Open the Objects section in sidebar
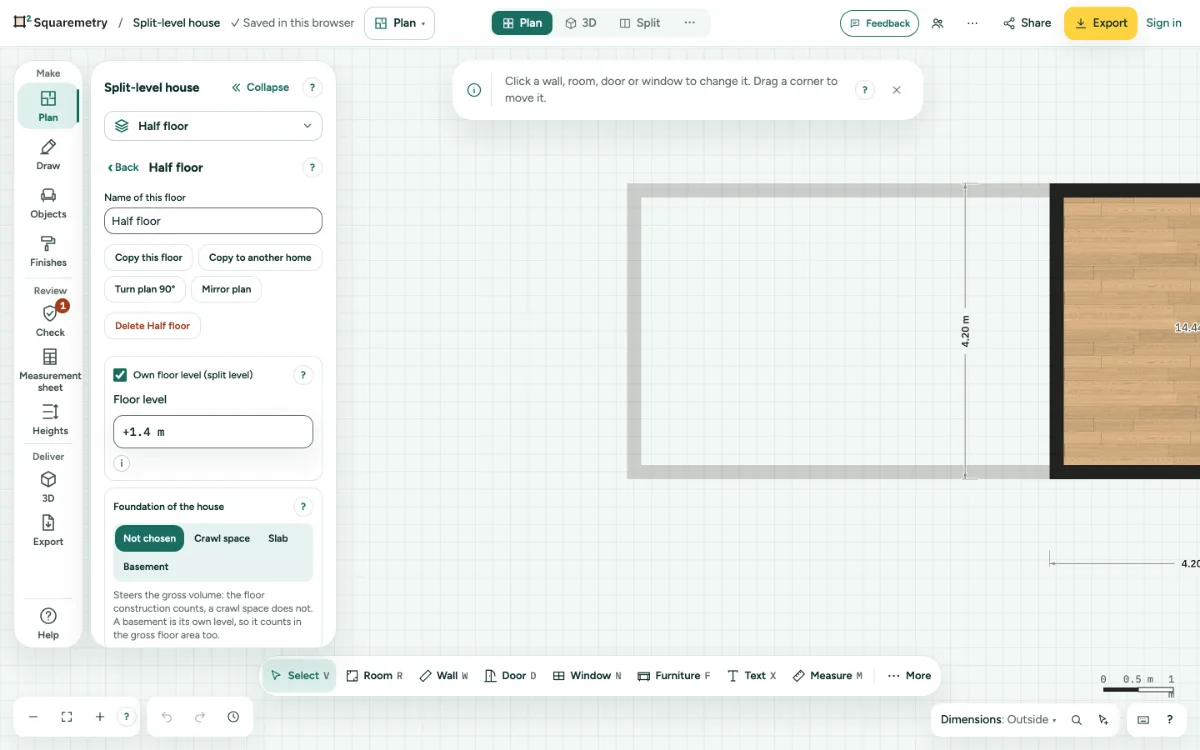1200x750 pixels. tap(48, 203)
